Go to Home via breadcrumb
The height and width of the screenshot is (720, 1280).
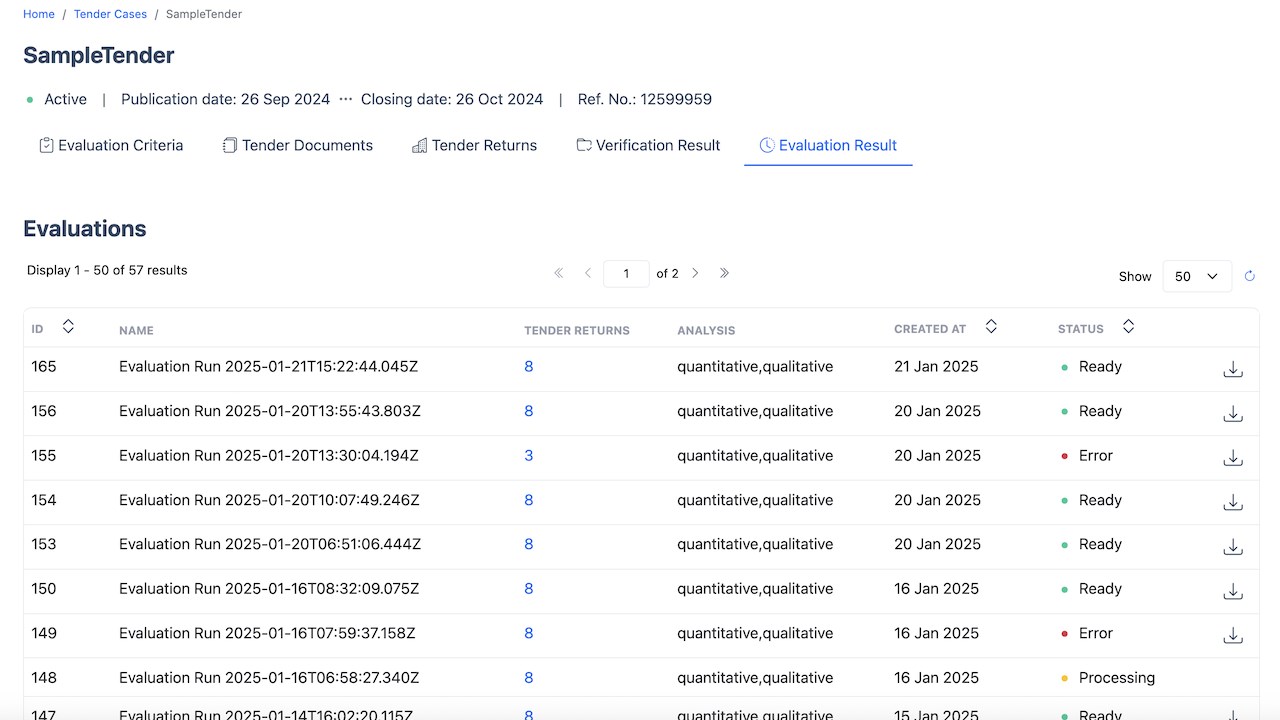pyautogui.click(x=39, y=14)
